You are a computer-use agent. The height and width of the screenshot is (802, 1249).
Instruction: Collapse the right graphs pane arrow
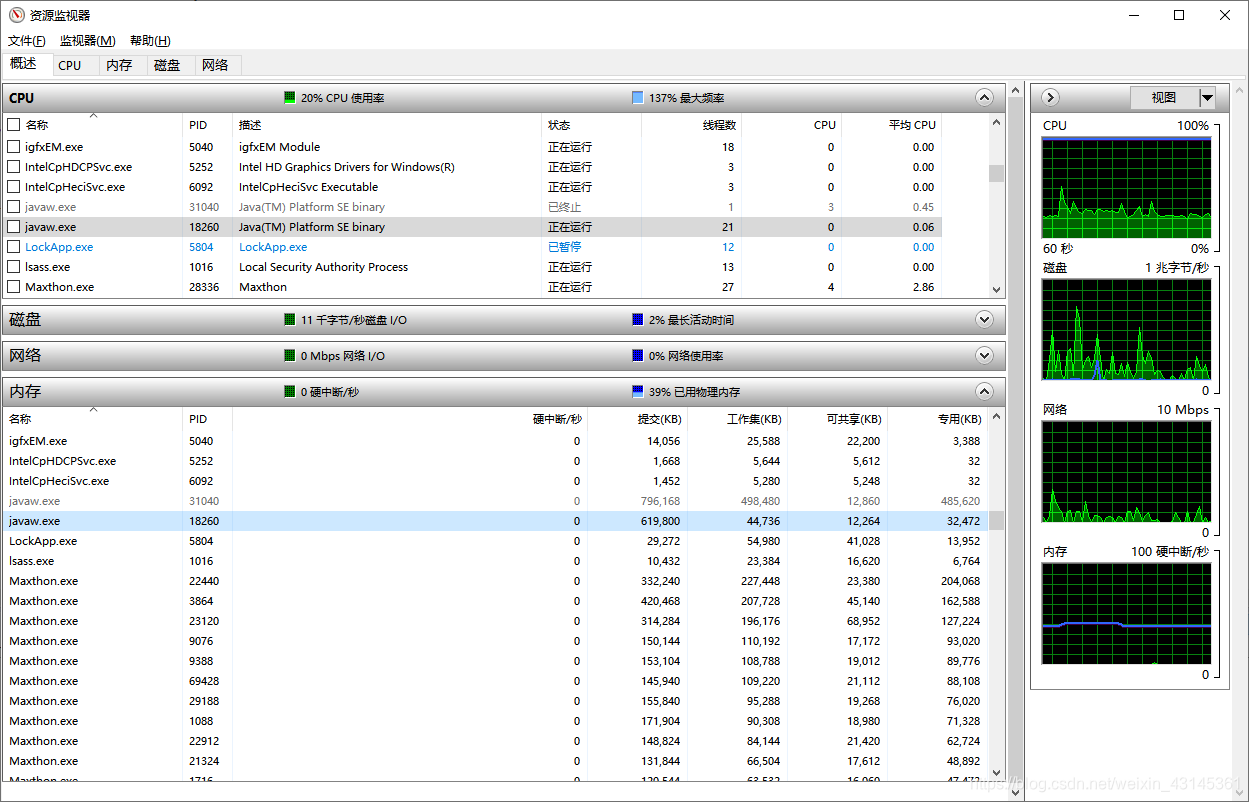(x=1050, y=98)
